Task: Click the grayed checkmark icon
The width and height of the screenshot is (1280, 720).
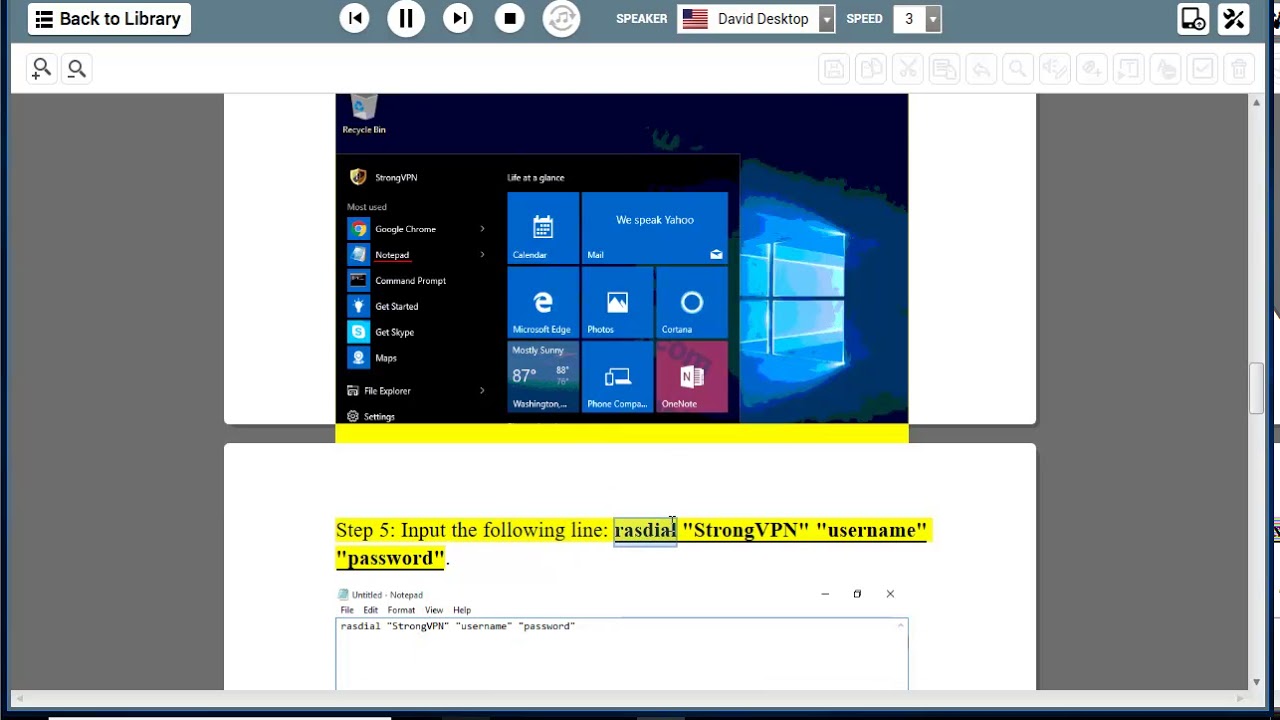Action: pos(1202,69)
